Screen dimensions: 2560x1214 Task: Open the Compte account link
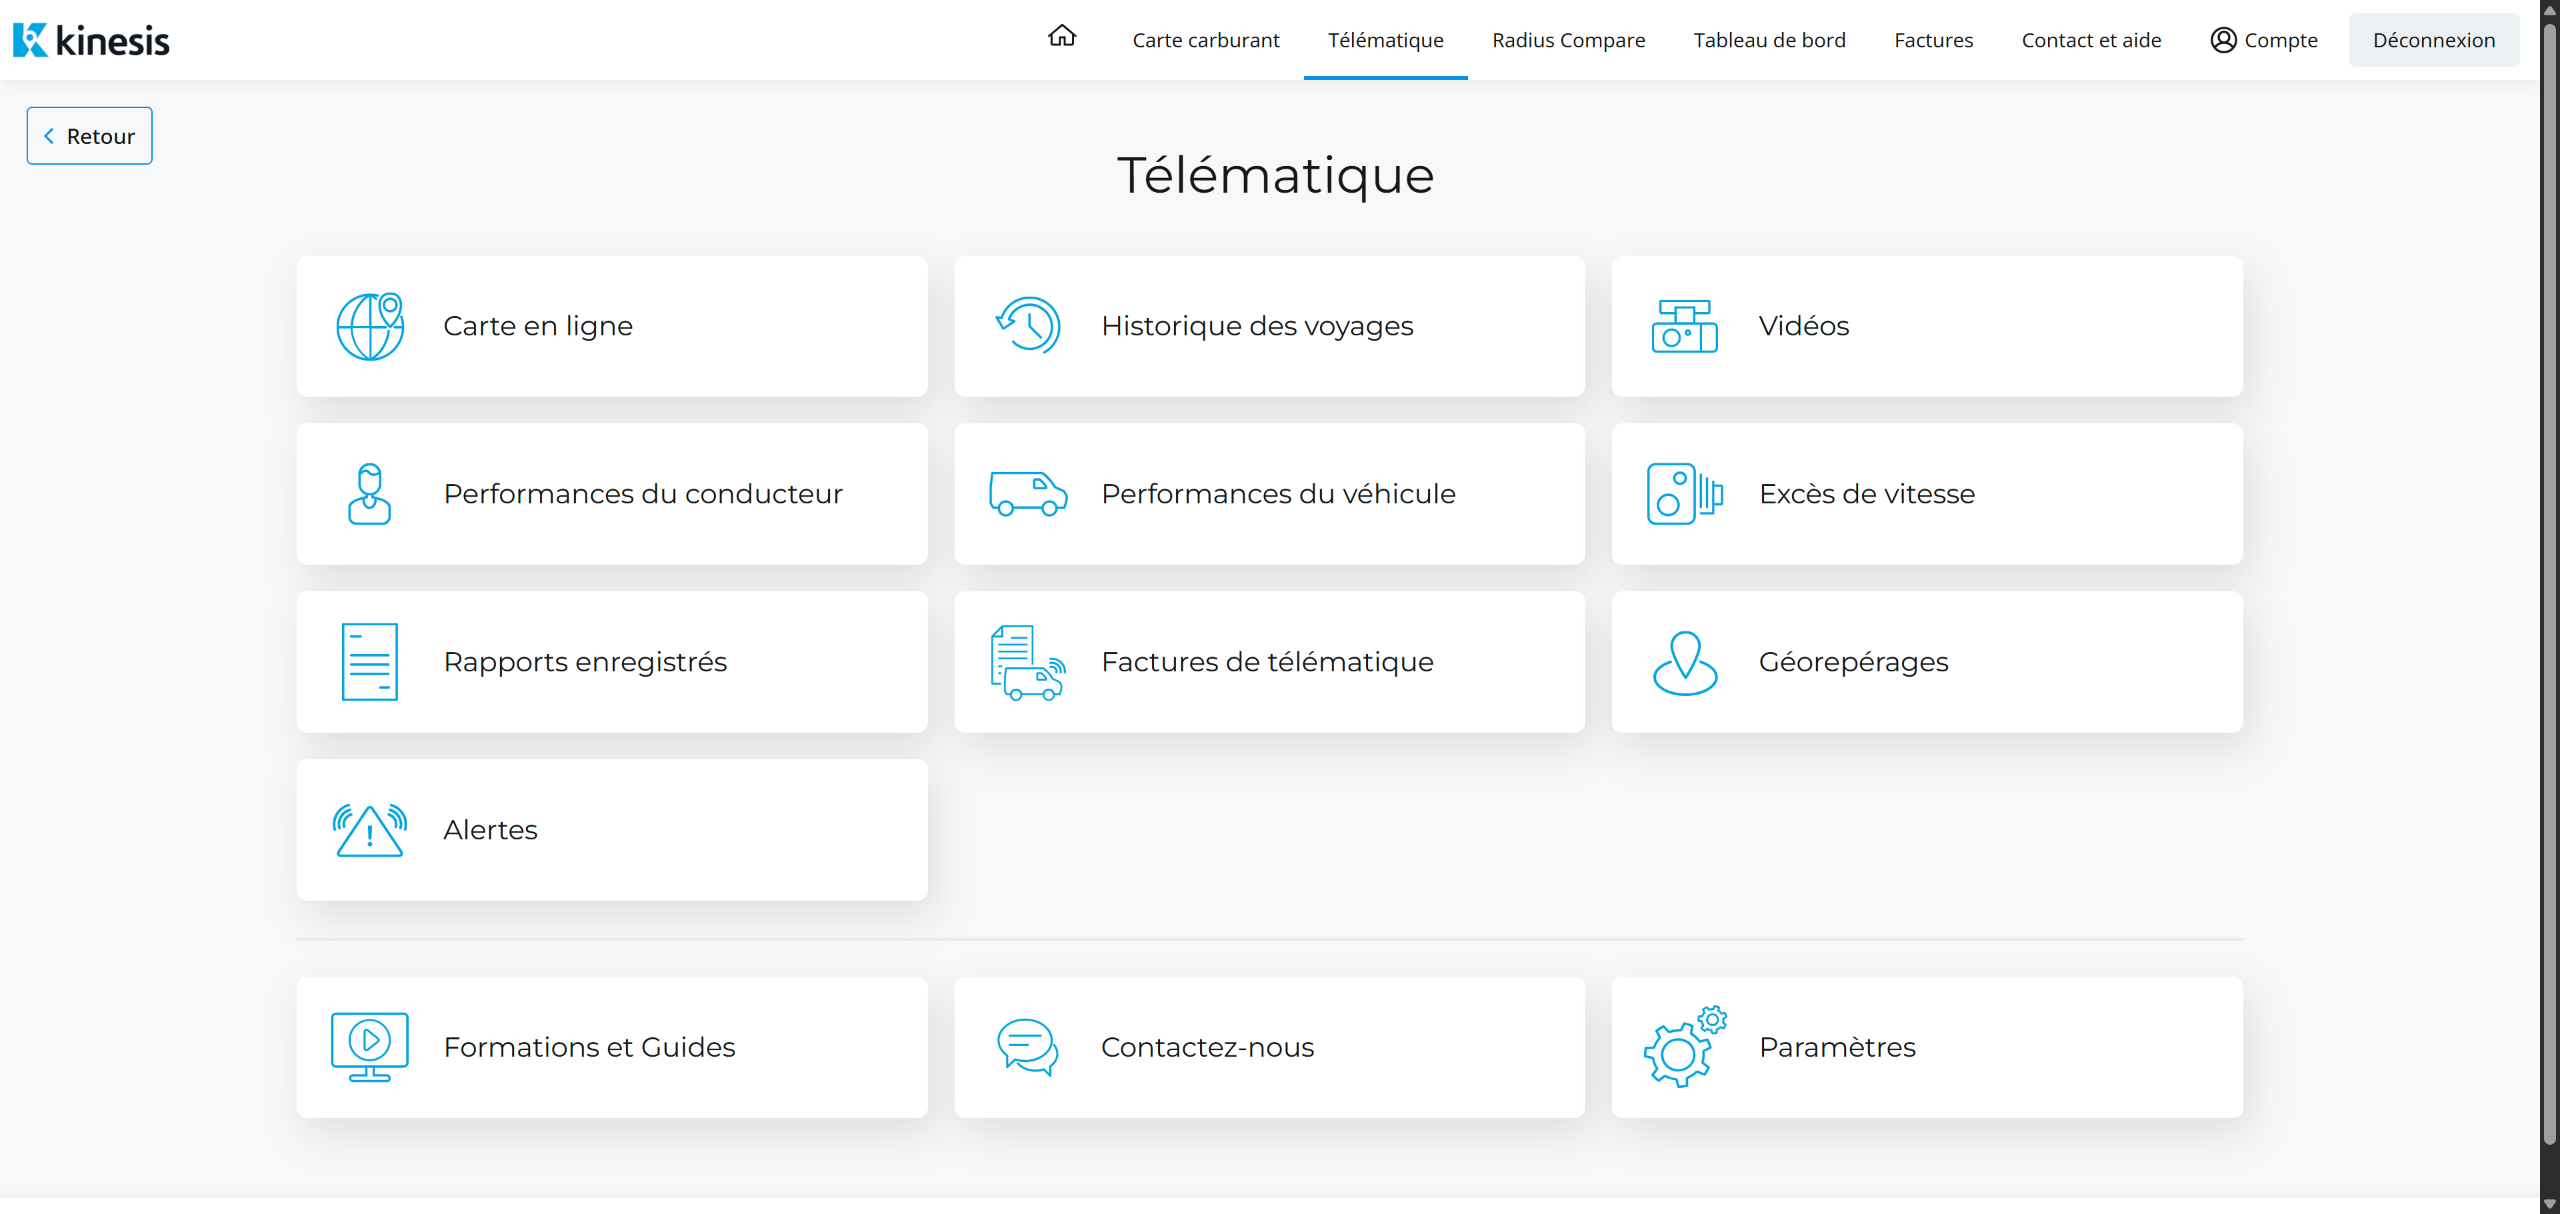(2264, 40)
